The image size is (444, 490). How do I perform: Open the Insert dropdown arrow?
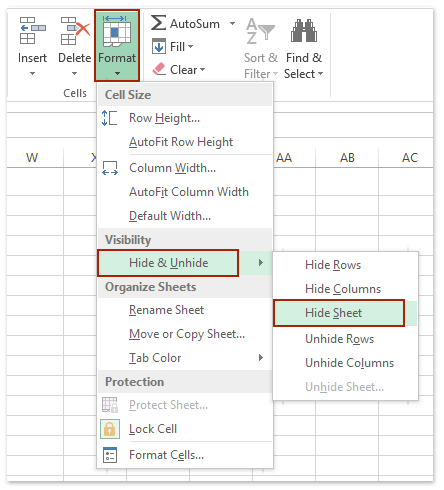click(x=32, y=73)
